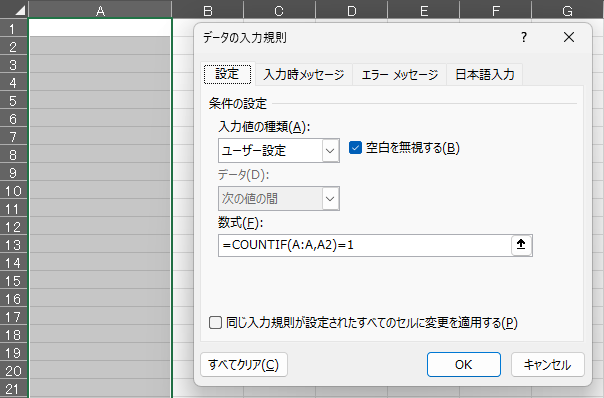
Task: Select row 6 header
Action: pyautogui.click(x=13, y=118)
